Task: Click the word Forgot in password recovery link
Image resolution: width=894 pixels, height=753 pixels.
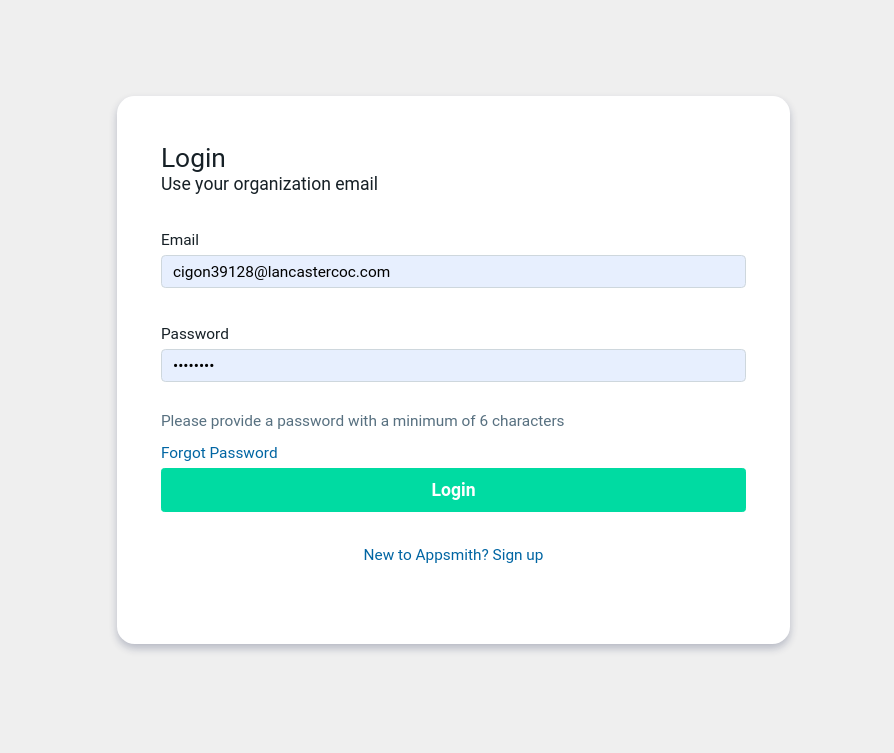Action: pyautogui.click(x=183, y=453)
